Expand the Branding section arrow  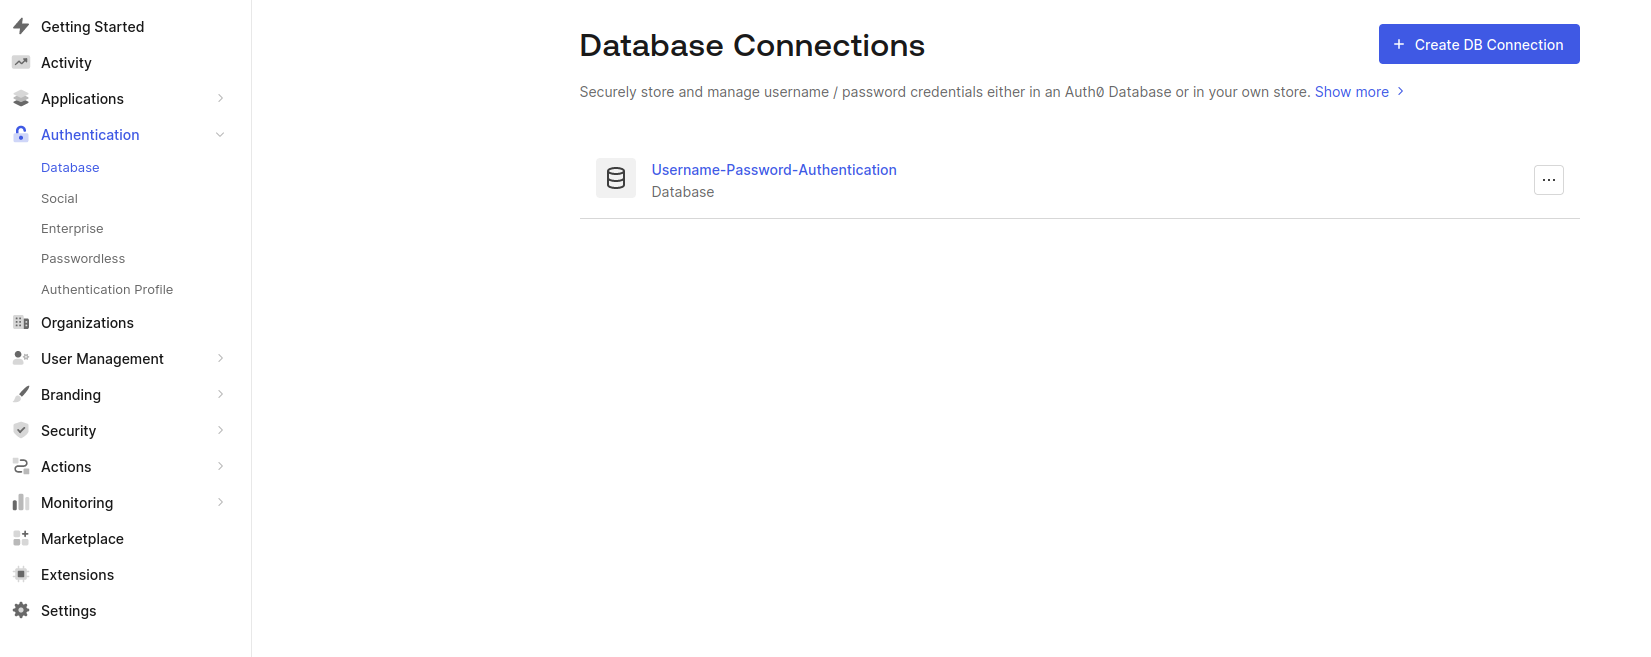(x=220, y=394)
